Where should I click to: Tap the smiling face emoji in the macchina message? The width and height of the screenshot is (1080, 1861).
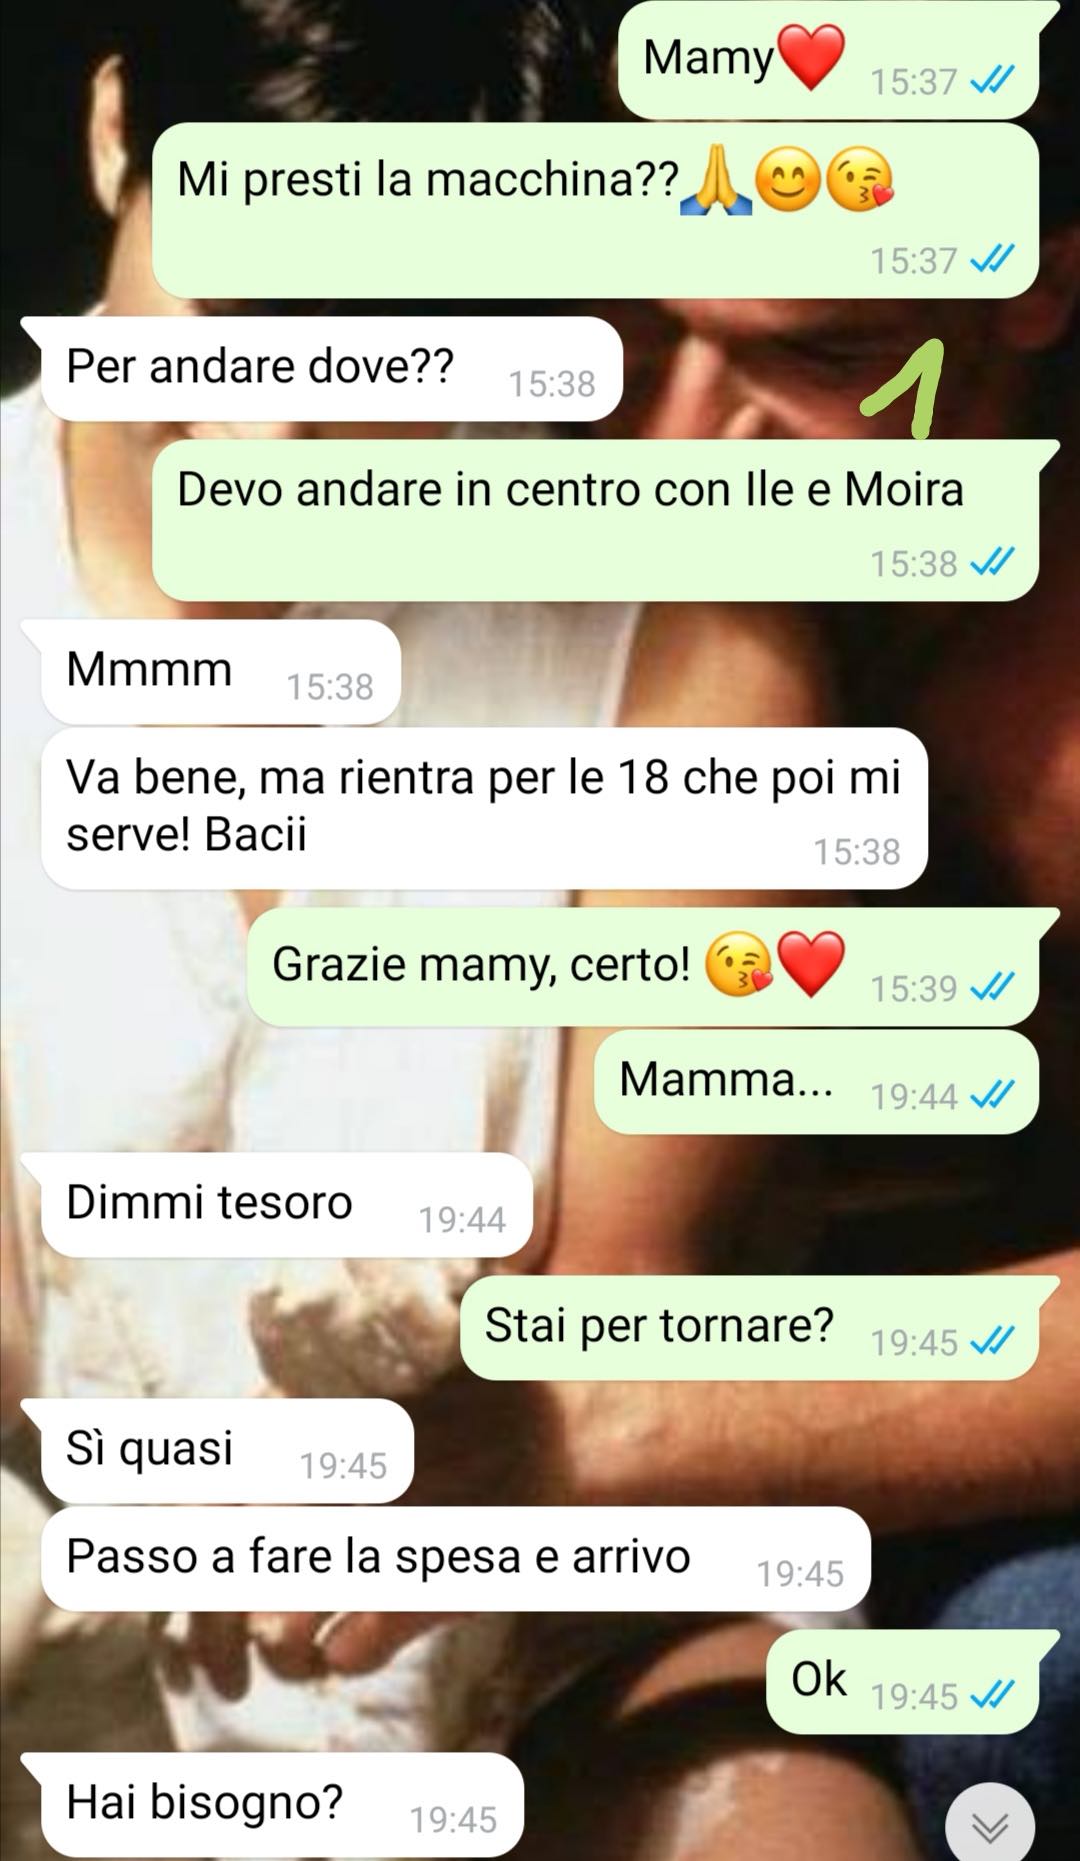pyautogui.click(x=788, y=182)
